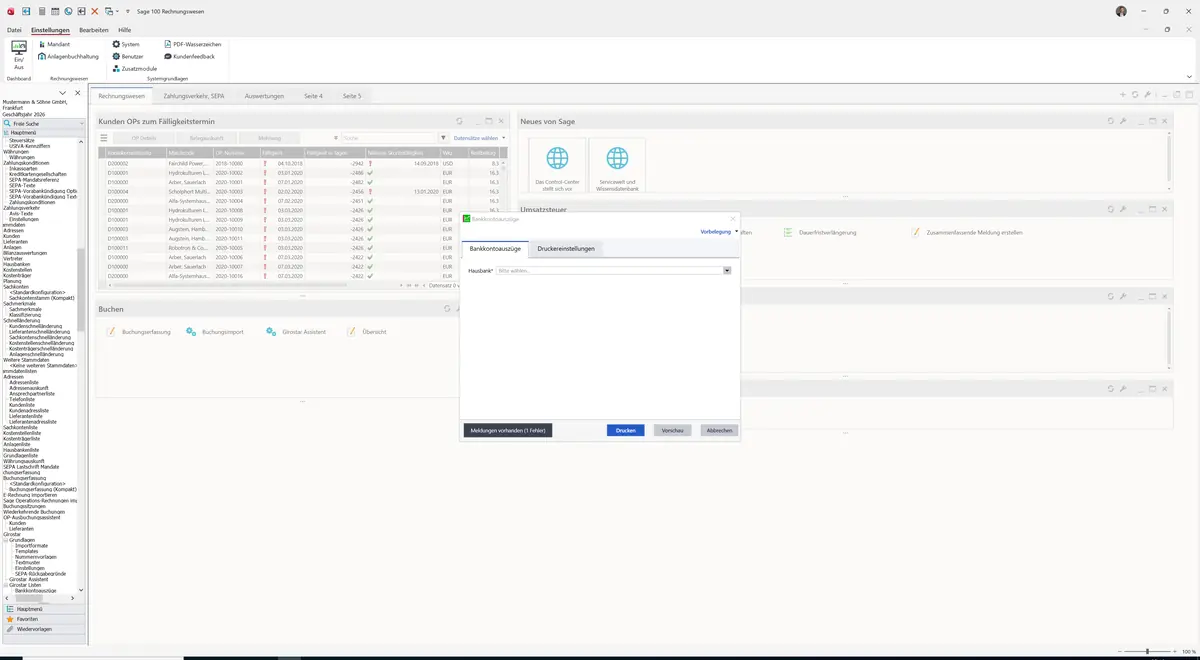Screen dimensions: 1200x660
Task: Open Girostar Assistent in the Buchen panel
Action: click(x=297, y=331)
